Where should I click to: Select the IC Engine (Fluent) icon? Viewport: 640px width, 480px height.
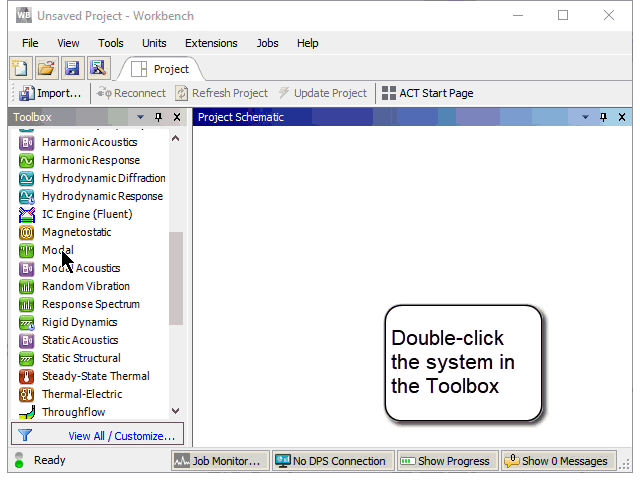pyautogui.click(x=27, y=214)
